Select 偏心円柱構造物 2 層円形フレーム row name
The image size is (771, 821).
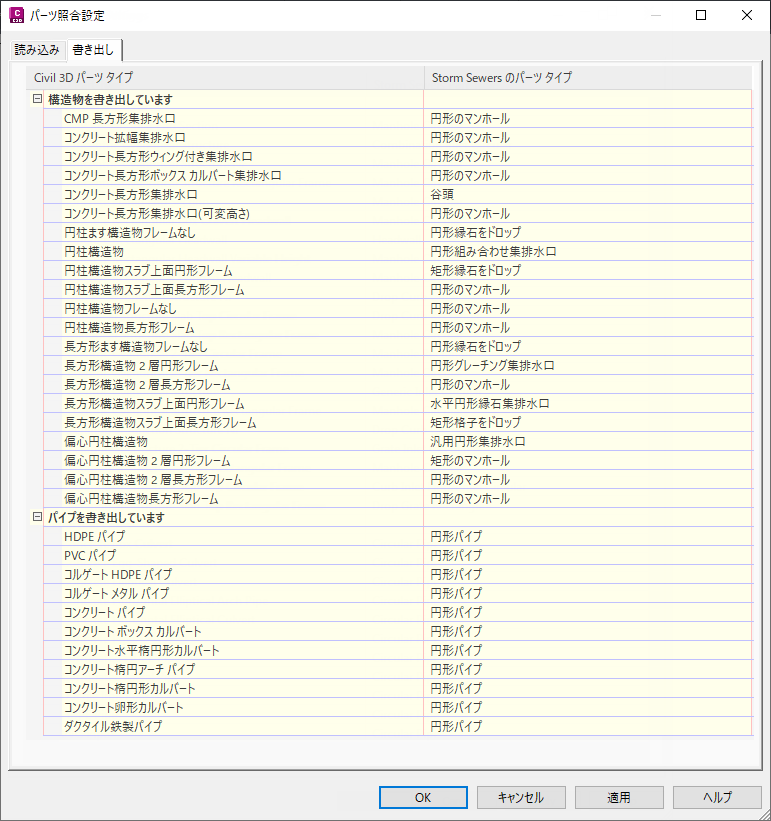(x=147, y=460)
